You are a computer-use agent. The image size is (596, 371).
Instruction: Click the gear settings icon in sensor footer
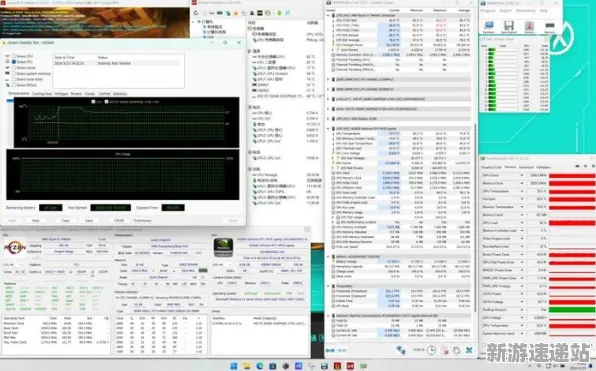pos(456,350)
